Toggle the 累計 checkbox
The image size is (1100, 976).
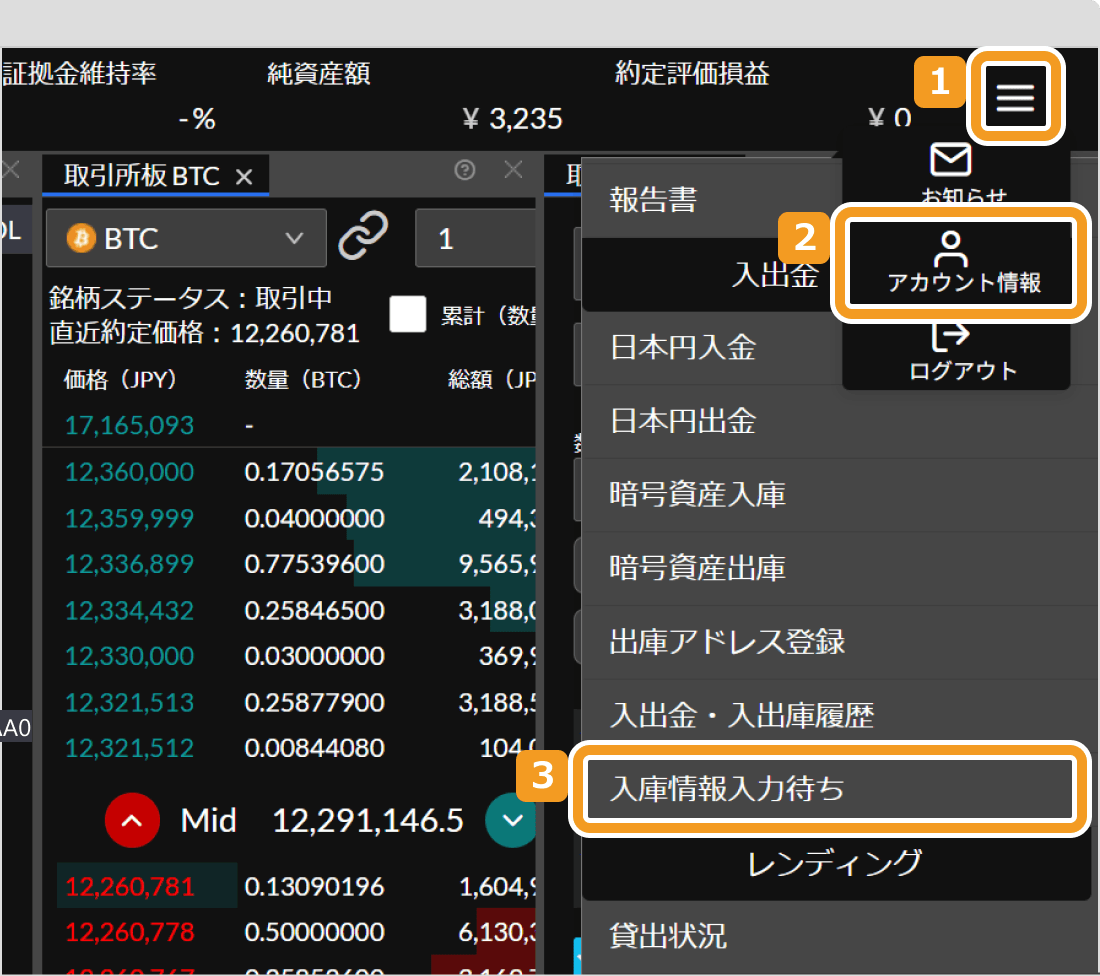[408, 314]
